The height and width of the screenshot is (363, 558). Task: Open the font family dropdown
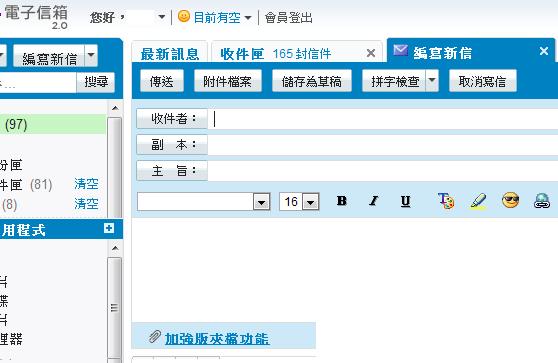262,202
